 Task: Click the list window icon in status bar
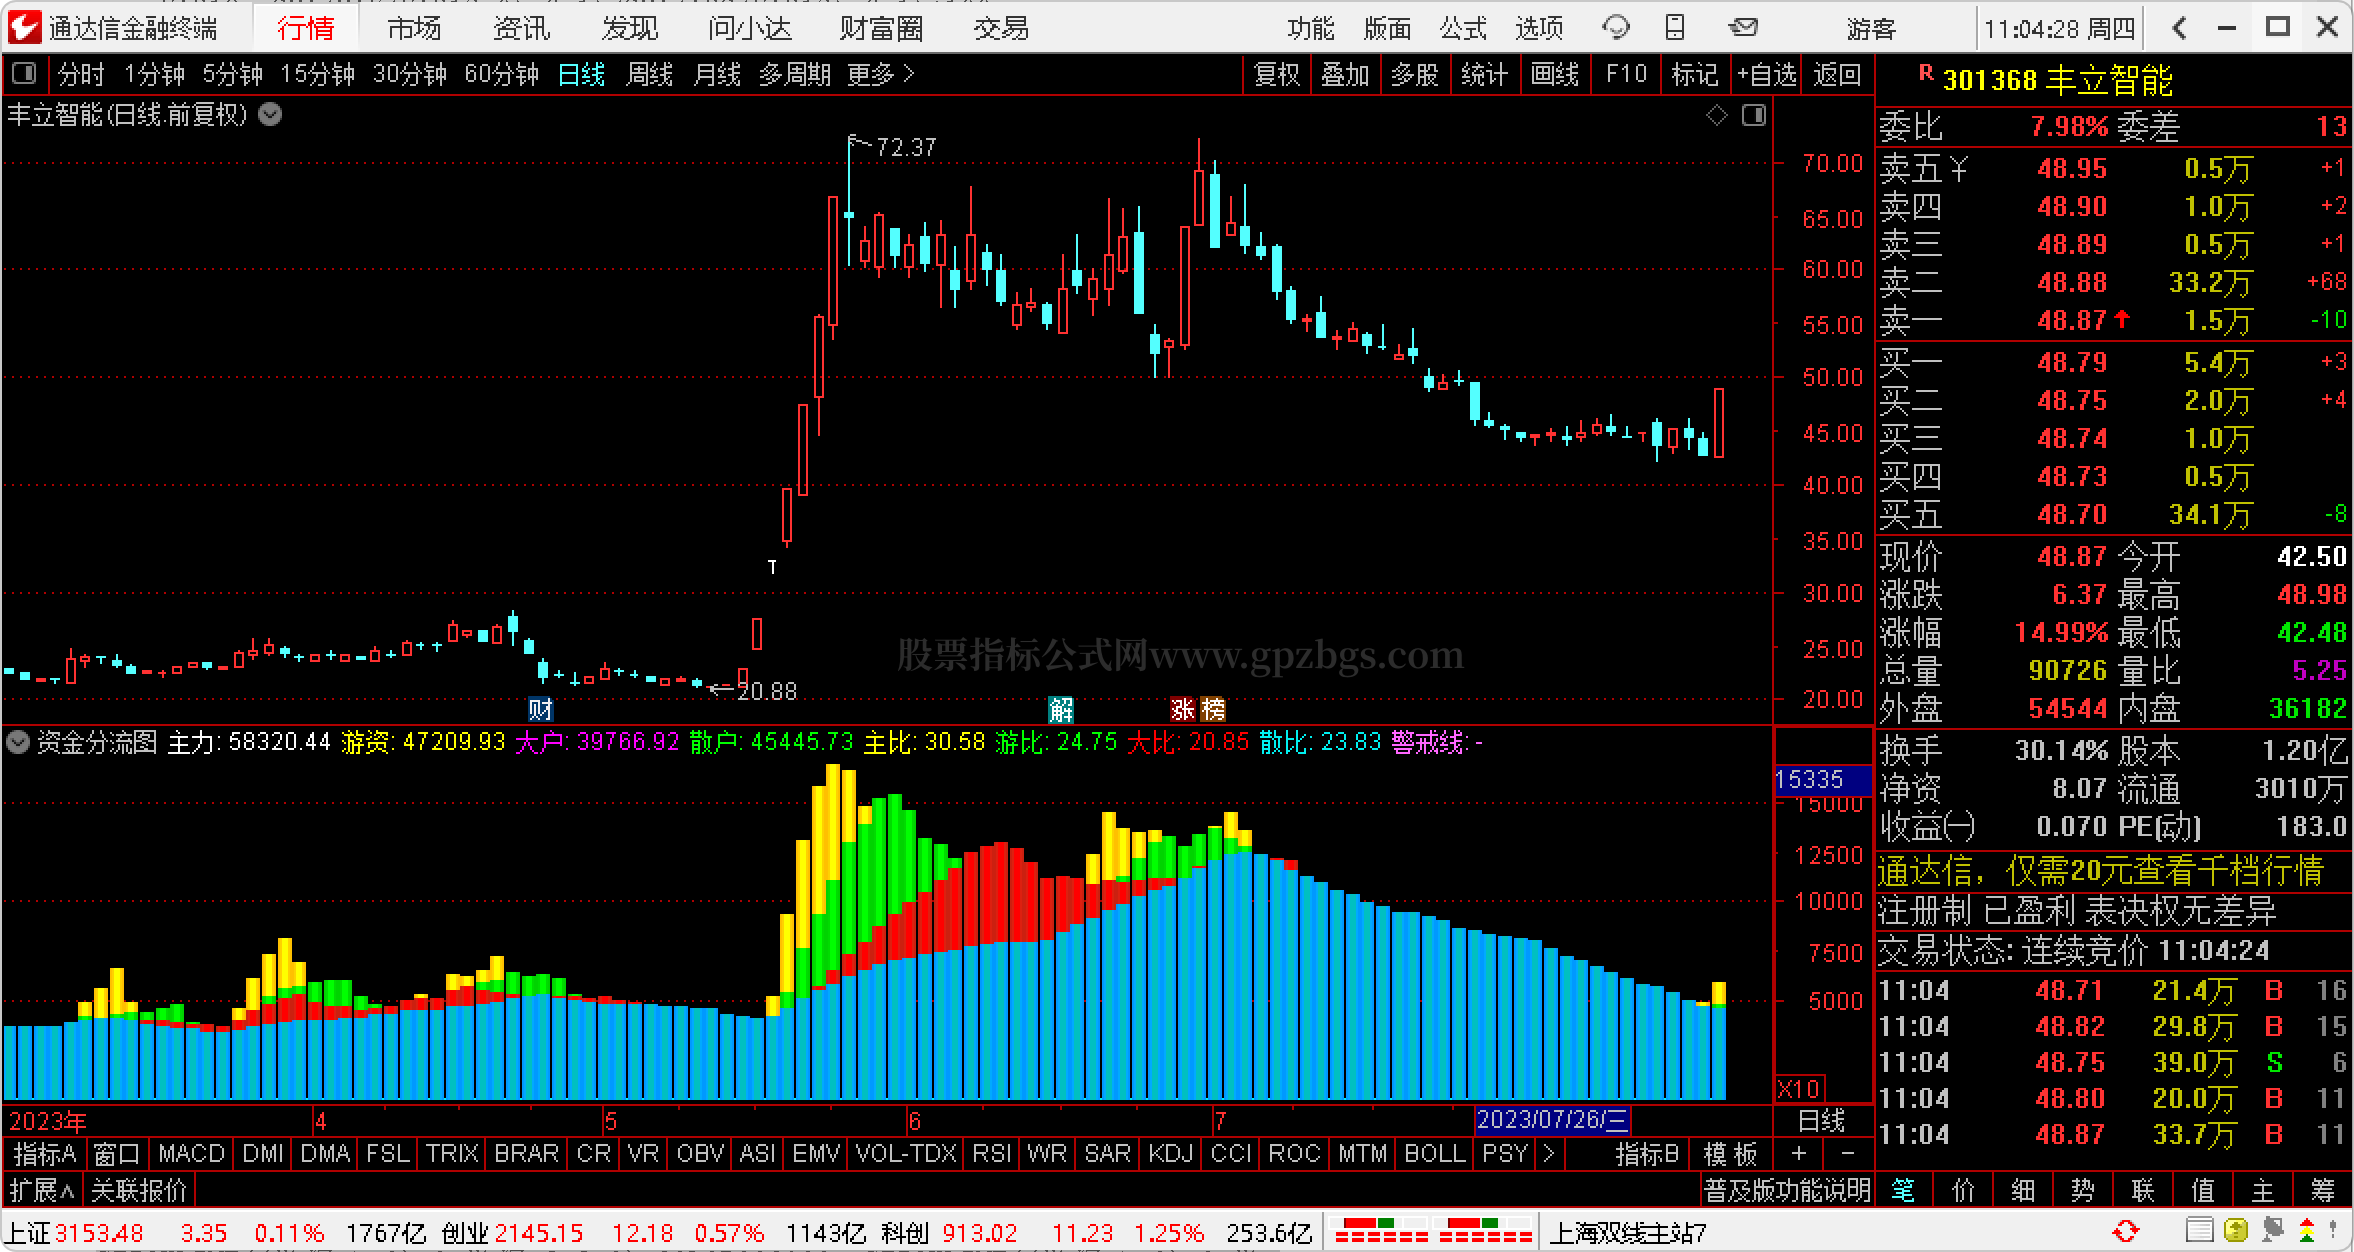click(2199, 1230)
